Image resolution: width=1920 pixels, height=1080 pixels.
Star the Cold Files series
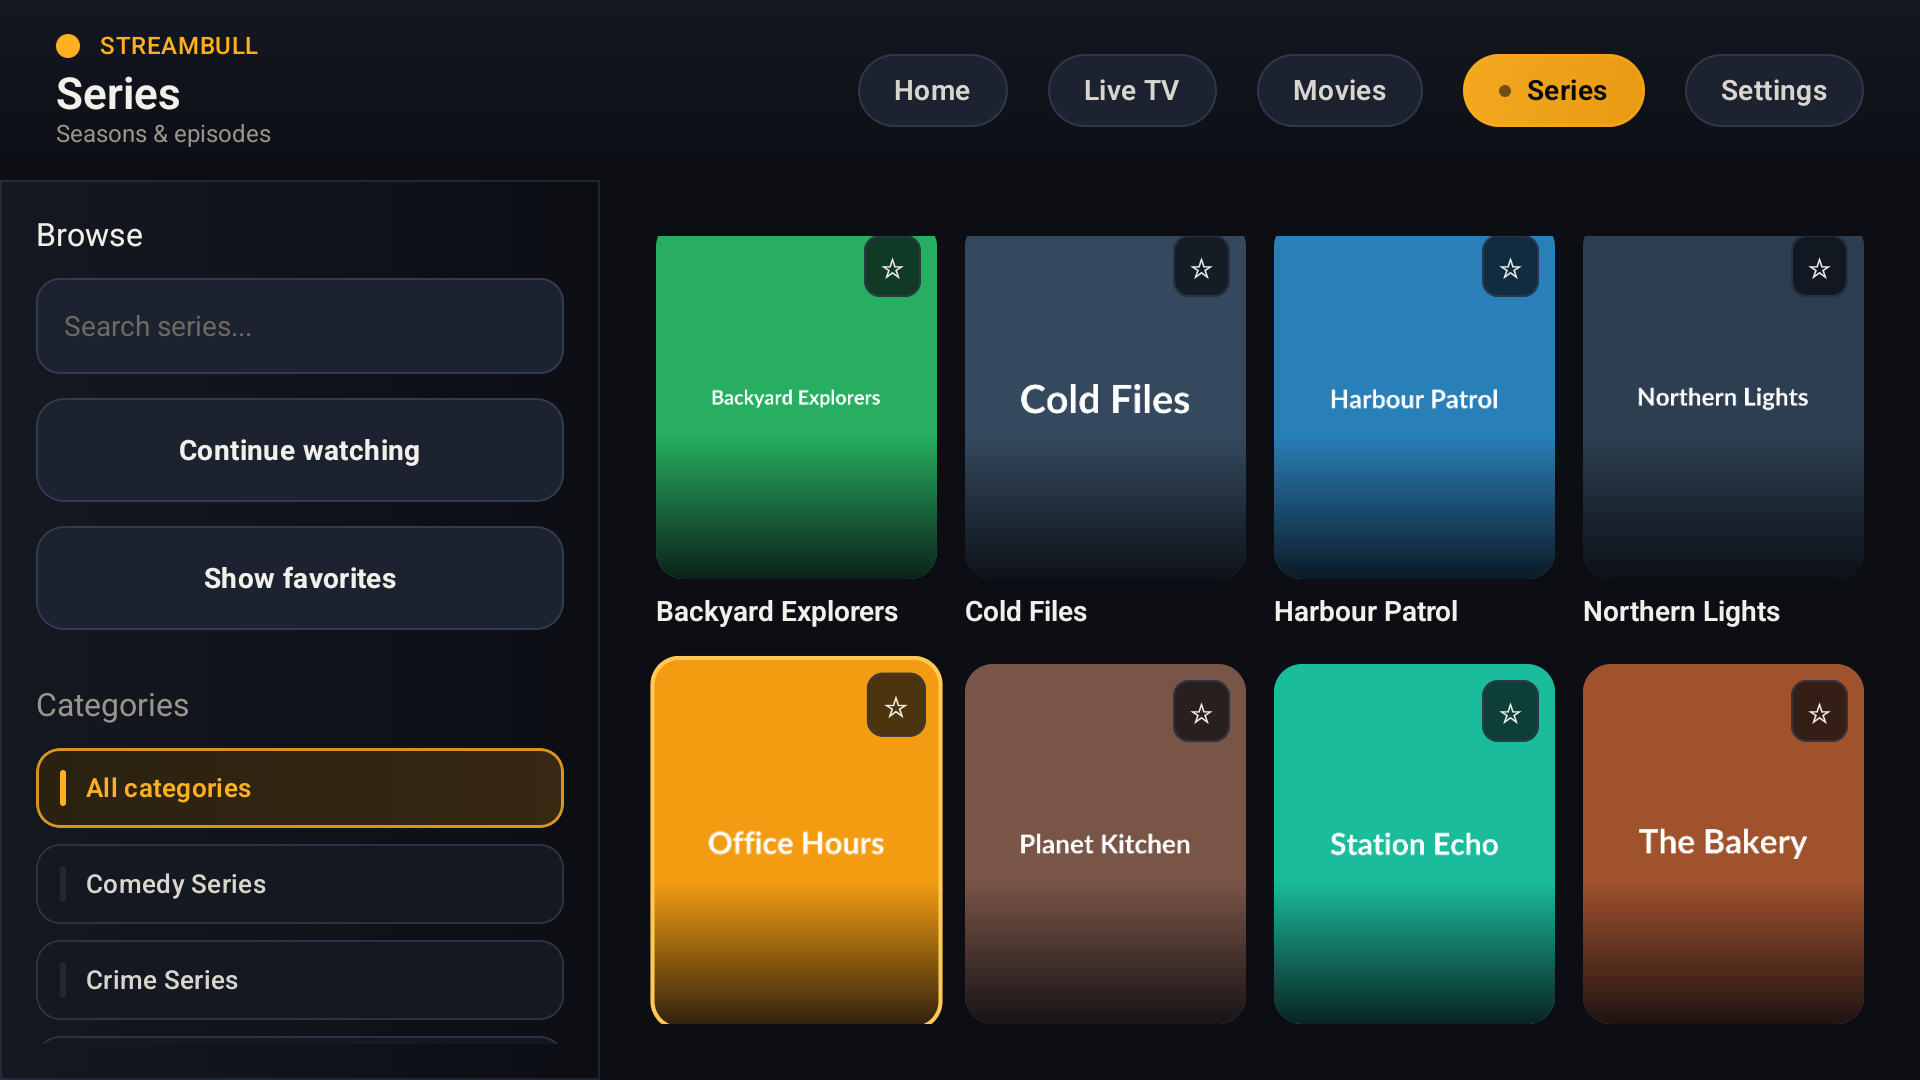point(1201,268)
